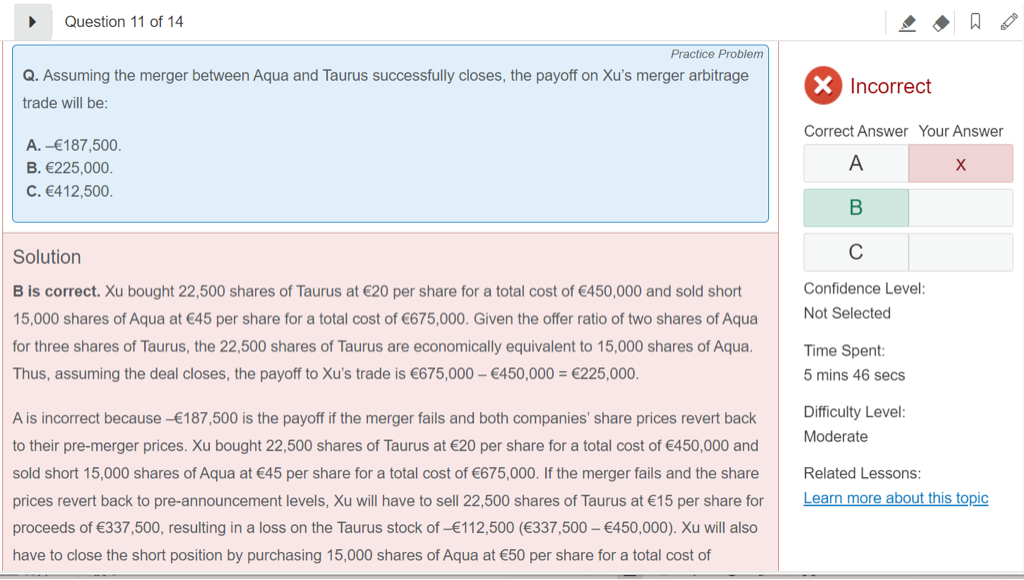Click the red X in Your Answer column

click(x=960, y=164)
